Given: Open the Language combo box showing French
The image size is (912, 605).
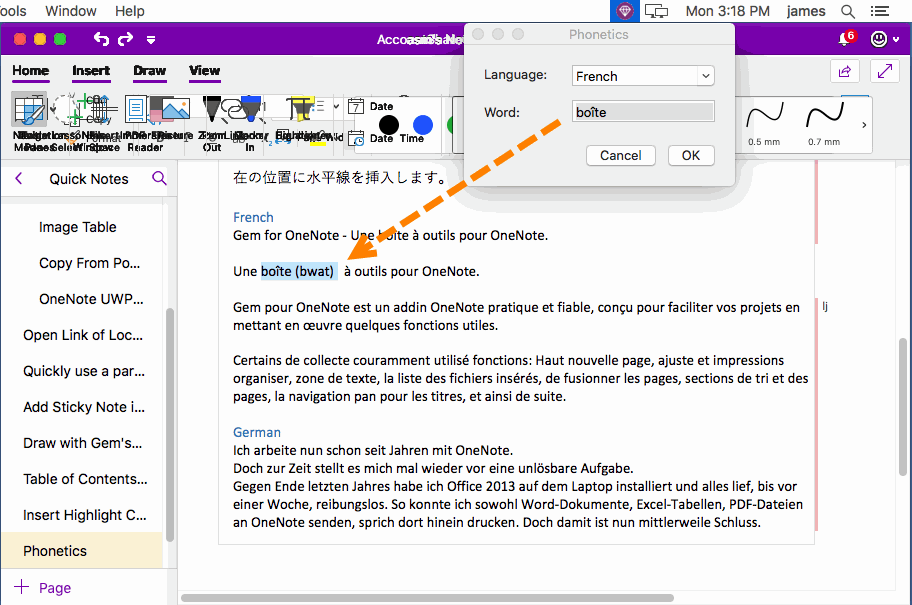Looking at the screenshot, I should coord(643,76).
